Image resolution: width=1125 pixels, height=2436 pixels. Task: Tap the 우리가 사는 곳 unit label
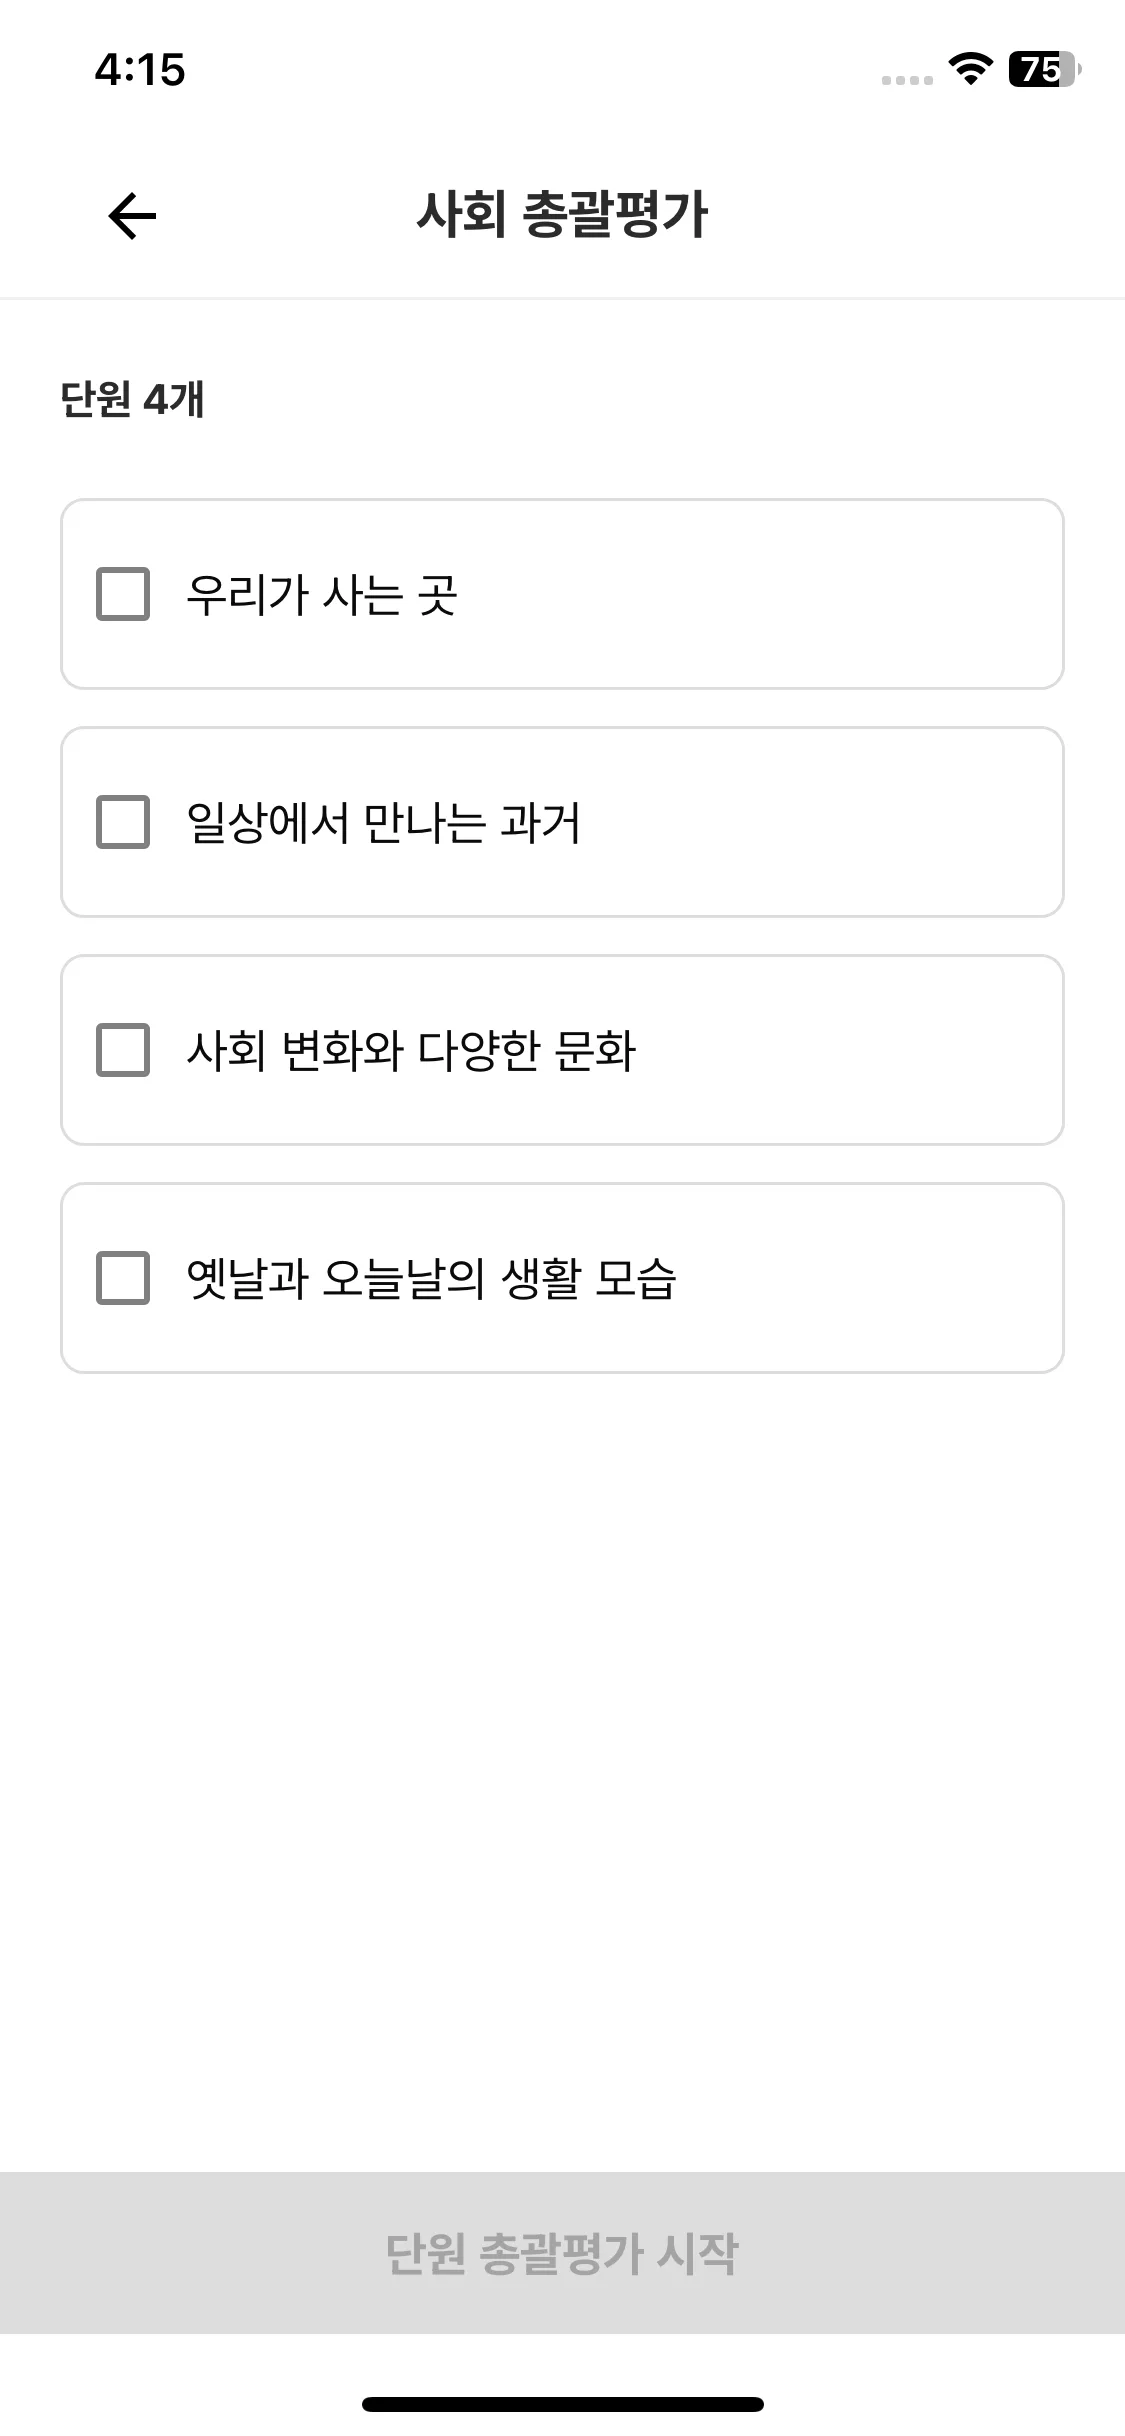click(x=322, y=595)
